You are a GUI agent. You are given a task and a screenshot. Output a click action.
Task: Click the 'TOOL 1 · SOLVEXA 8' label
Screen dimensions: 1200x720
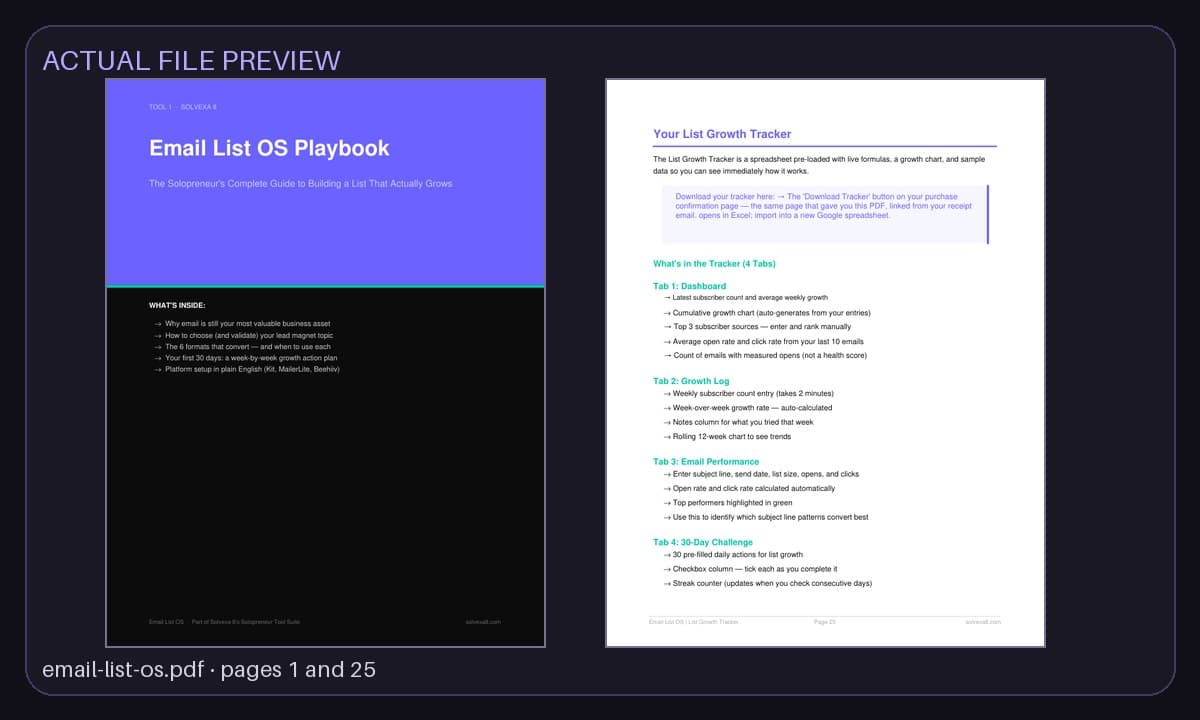click(183, 106)
